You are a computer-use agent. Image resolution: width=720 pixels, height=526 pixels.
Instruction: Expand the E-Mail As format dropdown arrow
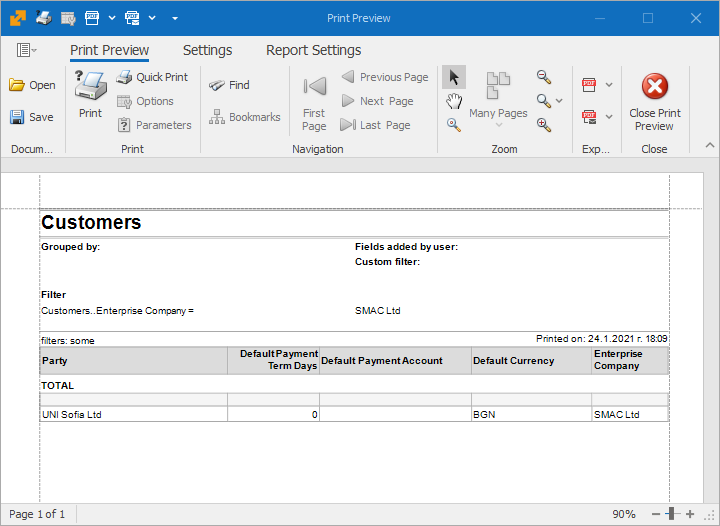point(609,117)
